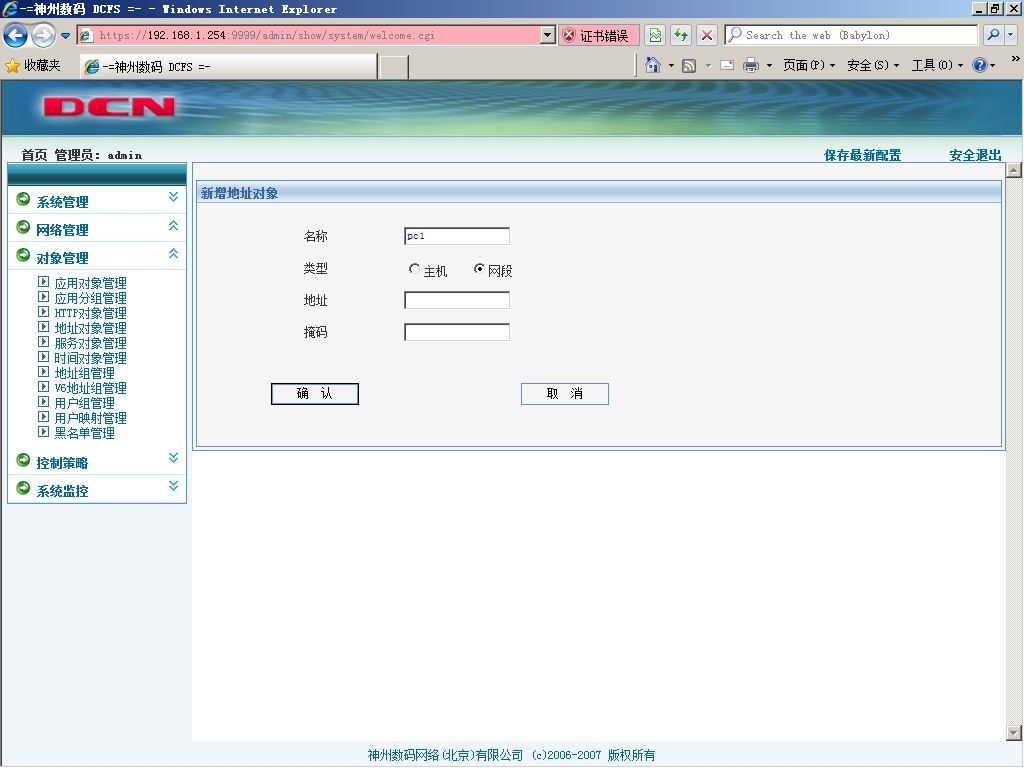Image resolution: width=1024 pixels, height=768 pixels.
Task: Open 应用分组管理 in the sidebar
Action: pos(90,298)
